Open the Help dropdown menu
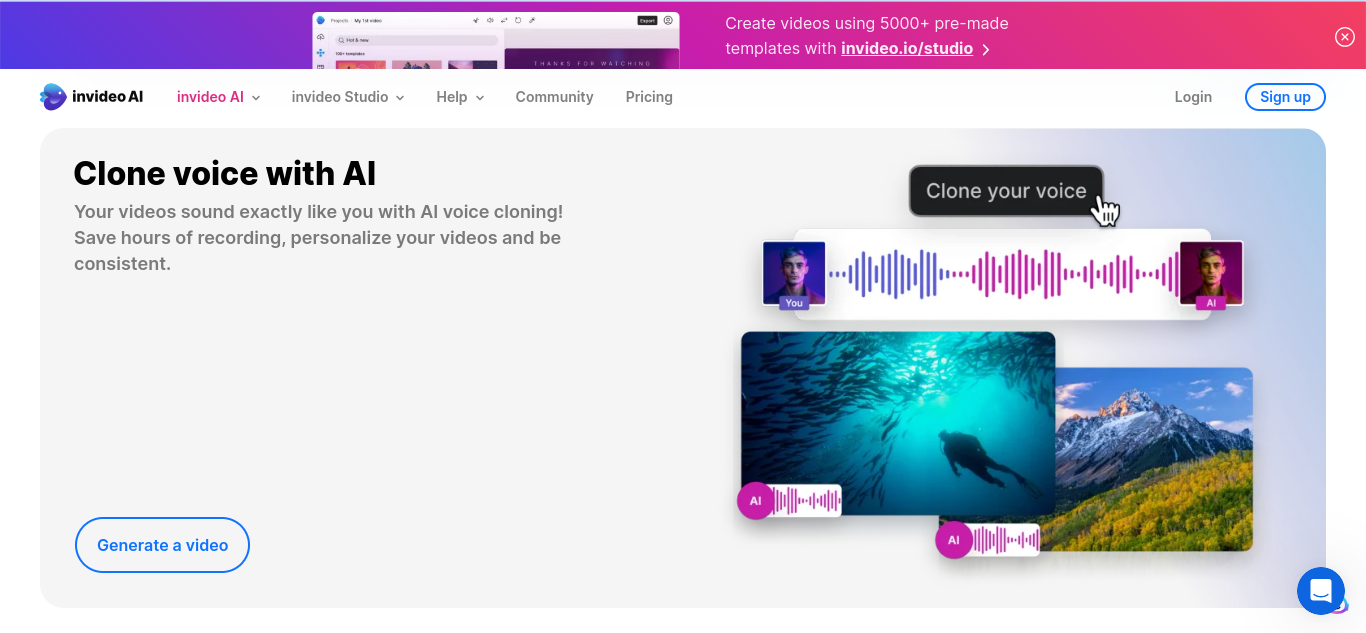This screenshot has height=633, width=1366. pyautogui.click(x=460, y=97)
